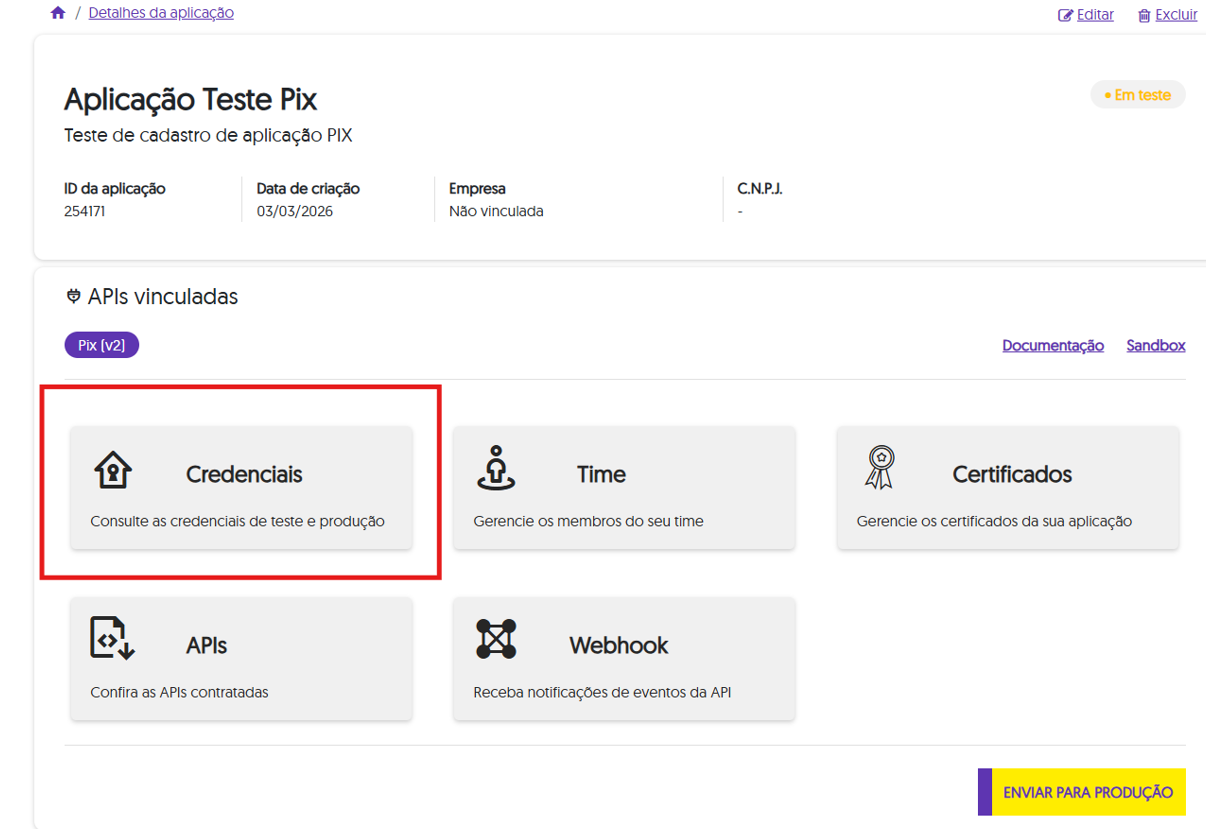Click the pencil icon beside Editar
The width and height of the screenshot is (1206, 829).
click(x=1065, y=16)
